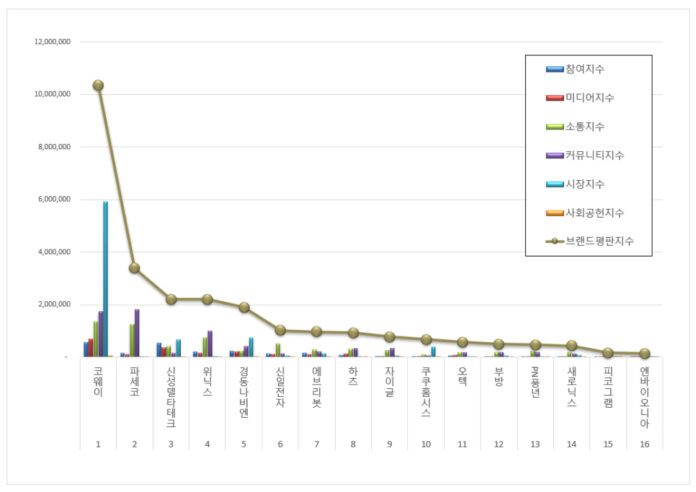Image resolution: width=696 pixels, height=492 pixels.
Task: Select 신일전자's green 소통지수 bar
Action: [278, 350]
